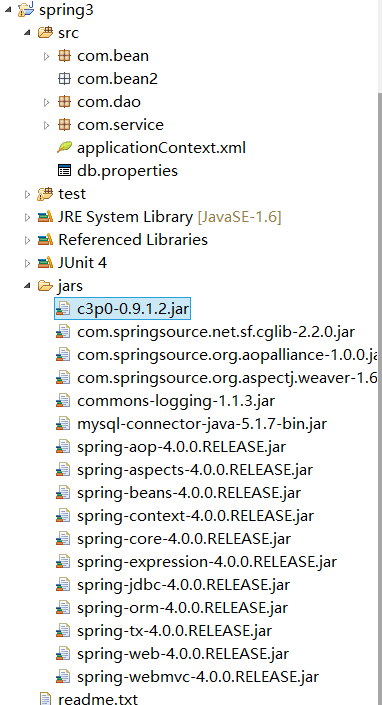Select JRE System Library [JavaSE-1.6]
The height and width of the screenshot is (705, 382).
170,217
